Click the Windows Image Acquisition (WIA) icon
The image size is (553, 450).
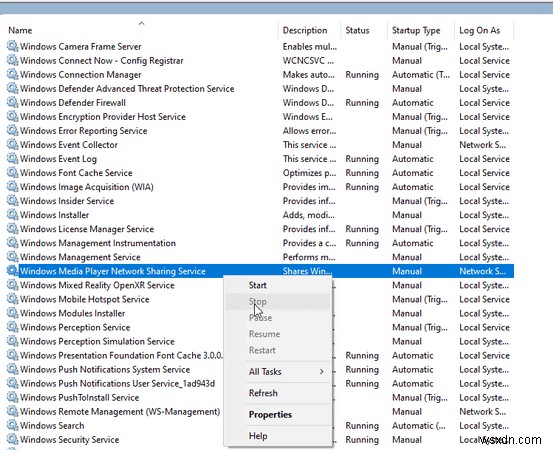(x=12, y=187)
